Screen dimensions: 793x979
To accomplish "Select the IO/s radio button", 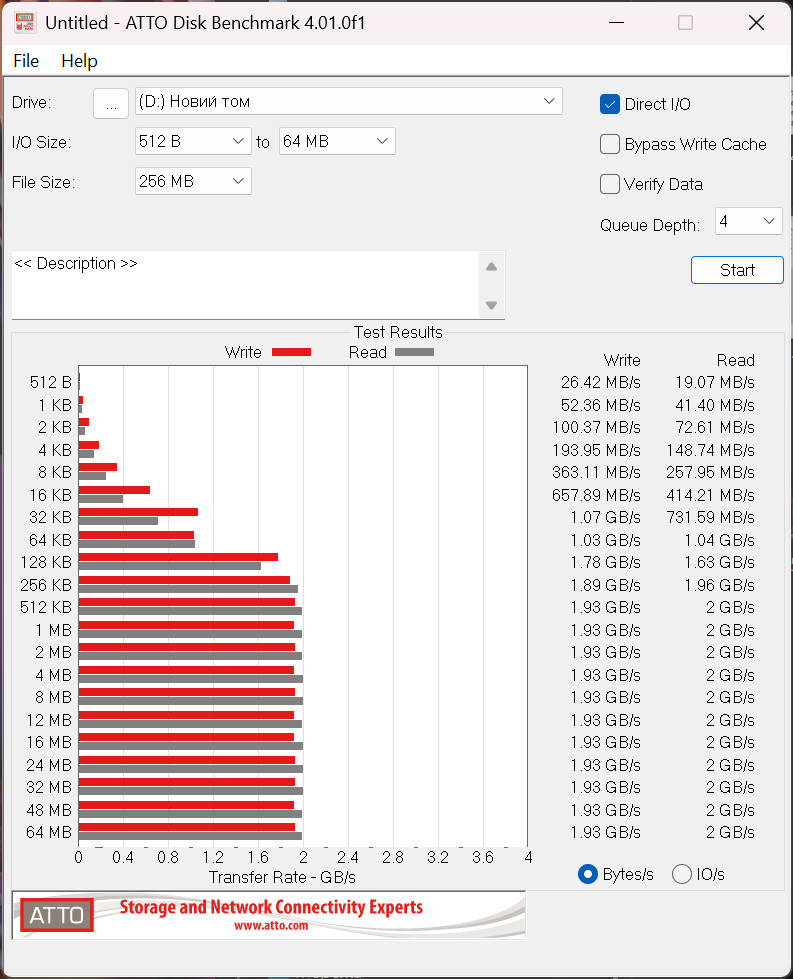I will click(682, 874).
